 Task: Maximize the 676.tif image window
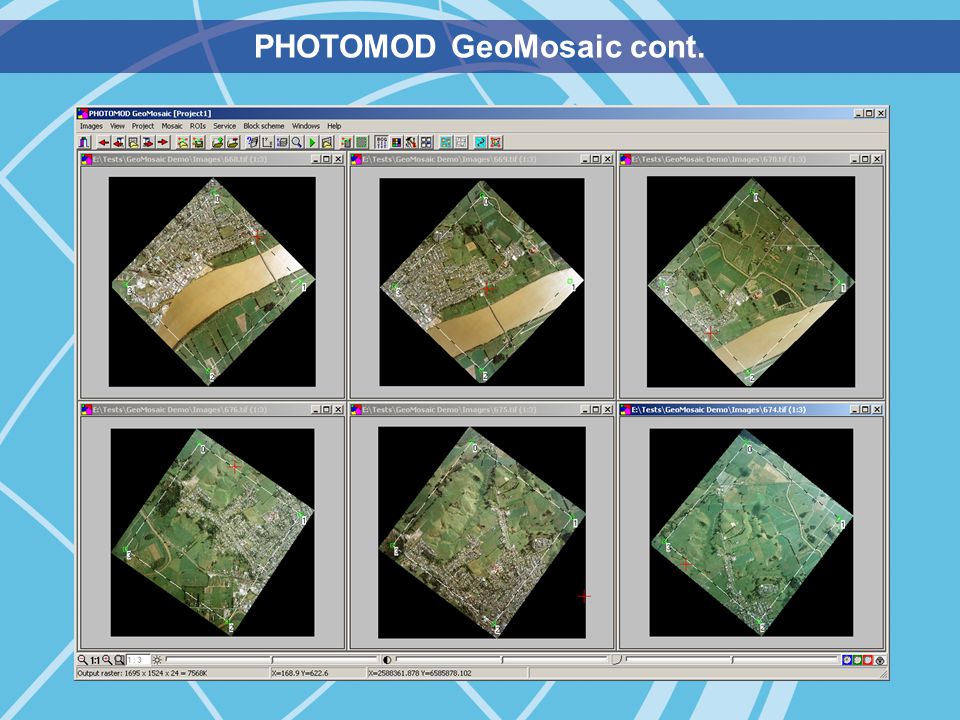[x=326, y=410]
